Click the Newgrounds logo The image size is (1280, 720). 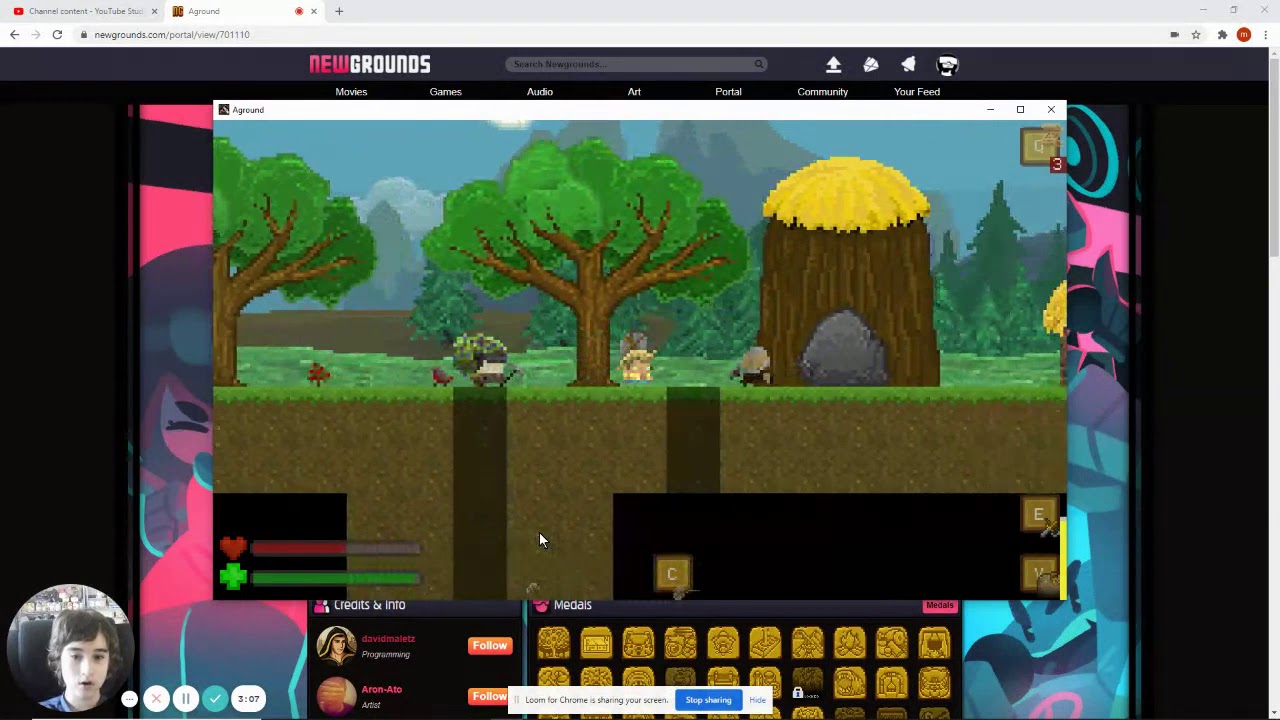point(370,64)
